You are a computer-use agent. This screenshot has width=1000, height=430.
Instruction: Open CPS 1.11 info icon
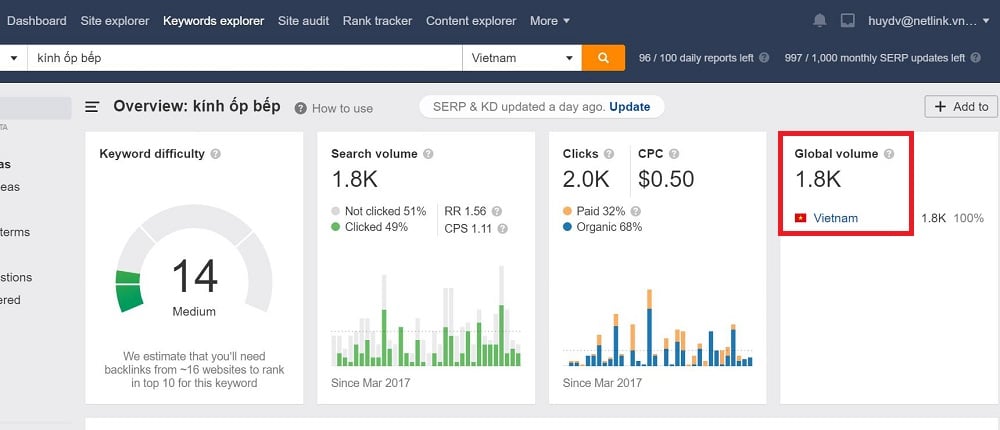click(x=503, y=228)
